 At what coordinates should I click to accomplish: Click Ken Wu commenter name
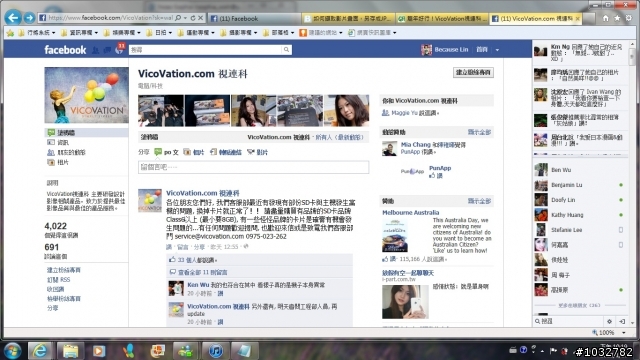[x=198, y=285]
